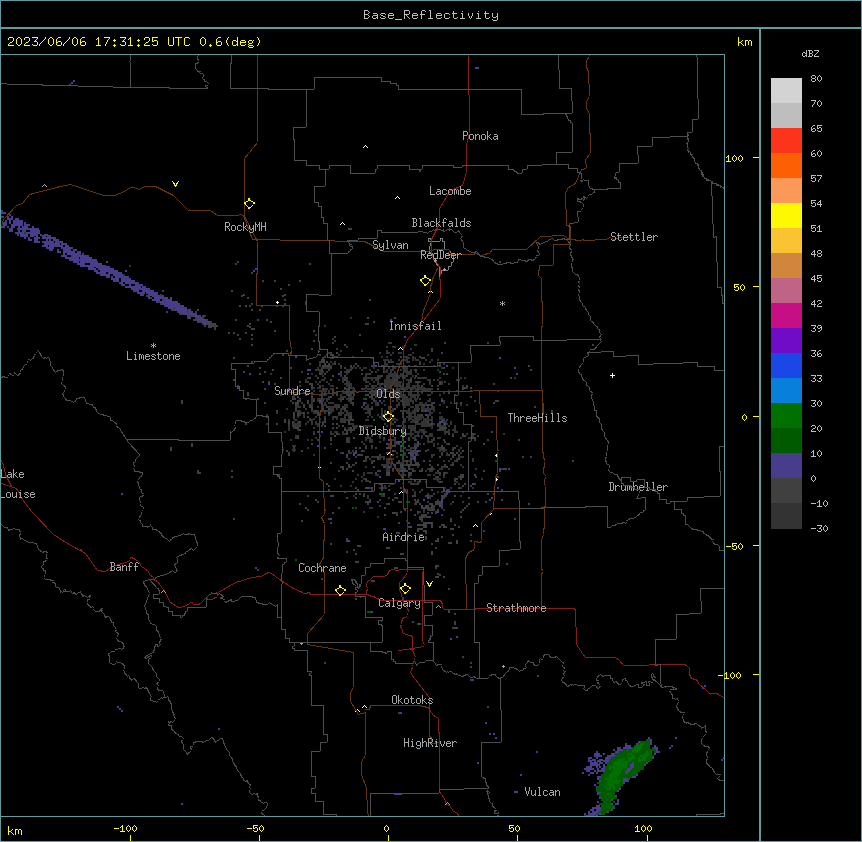Screen dimensions: 862x842
Task: Select the Vulcan label
Action: (x=542, y=792)
